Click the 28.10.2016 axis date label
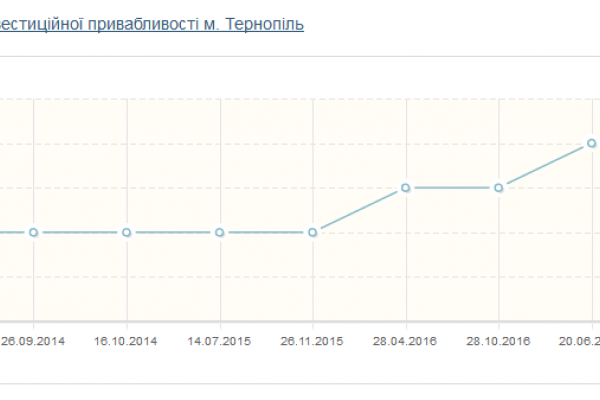Screen dimensions: 600x400 click(x=498, y=341)
